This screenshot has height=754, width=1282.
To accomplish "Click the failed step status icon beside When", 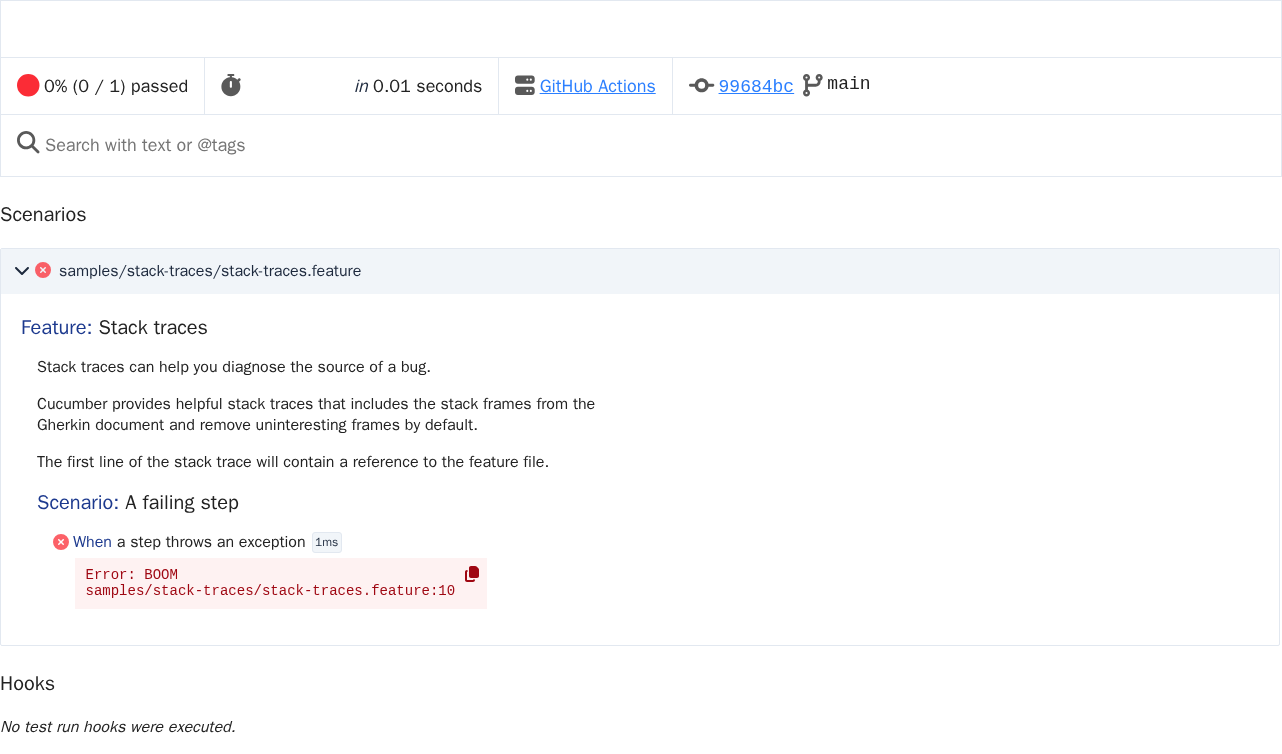I will point(61,542).
